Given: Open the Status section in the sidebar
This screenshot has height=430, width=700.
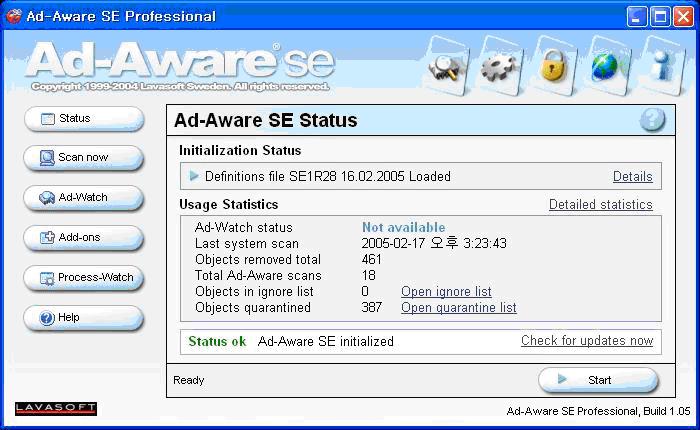Looking at the screenshot, I should tap(84, 118).
